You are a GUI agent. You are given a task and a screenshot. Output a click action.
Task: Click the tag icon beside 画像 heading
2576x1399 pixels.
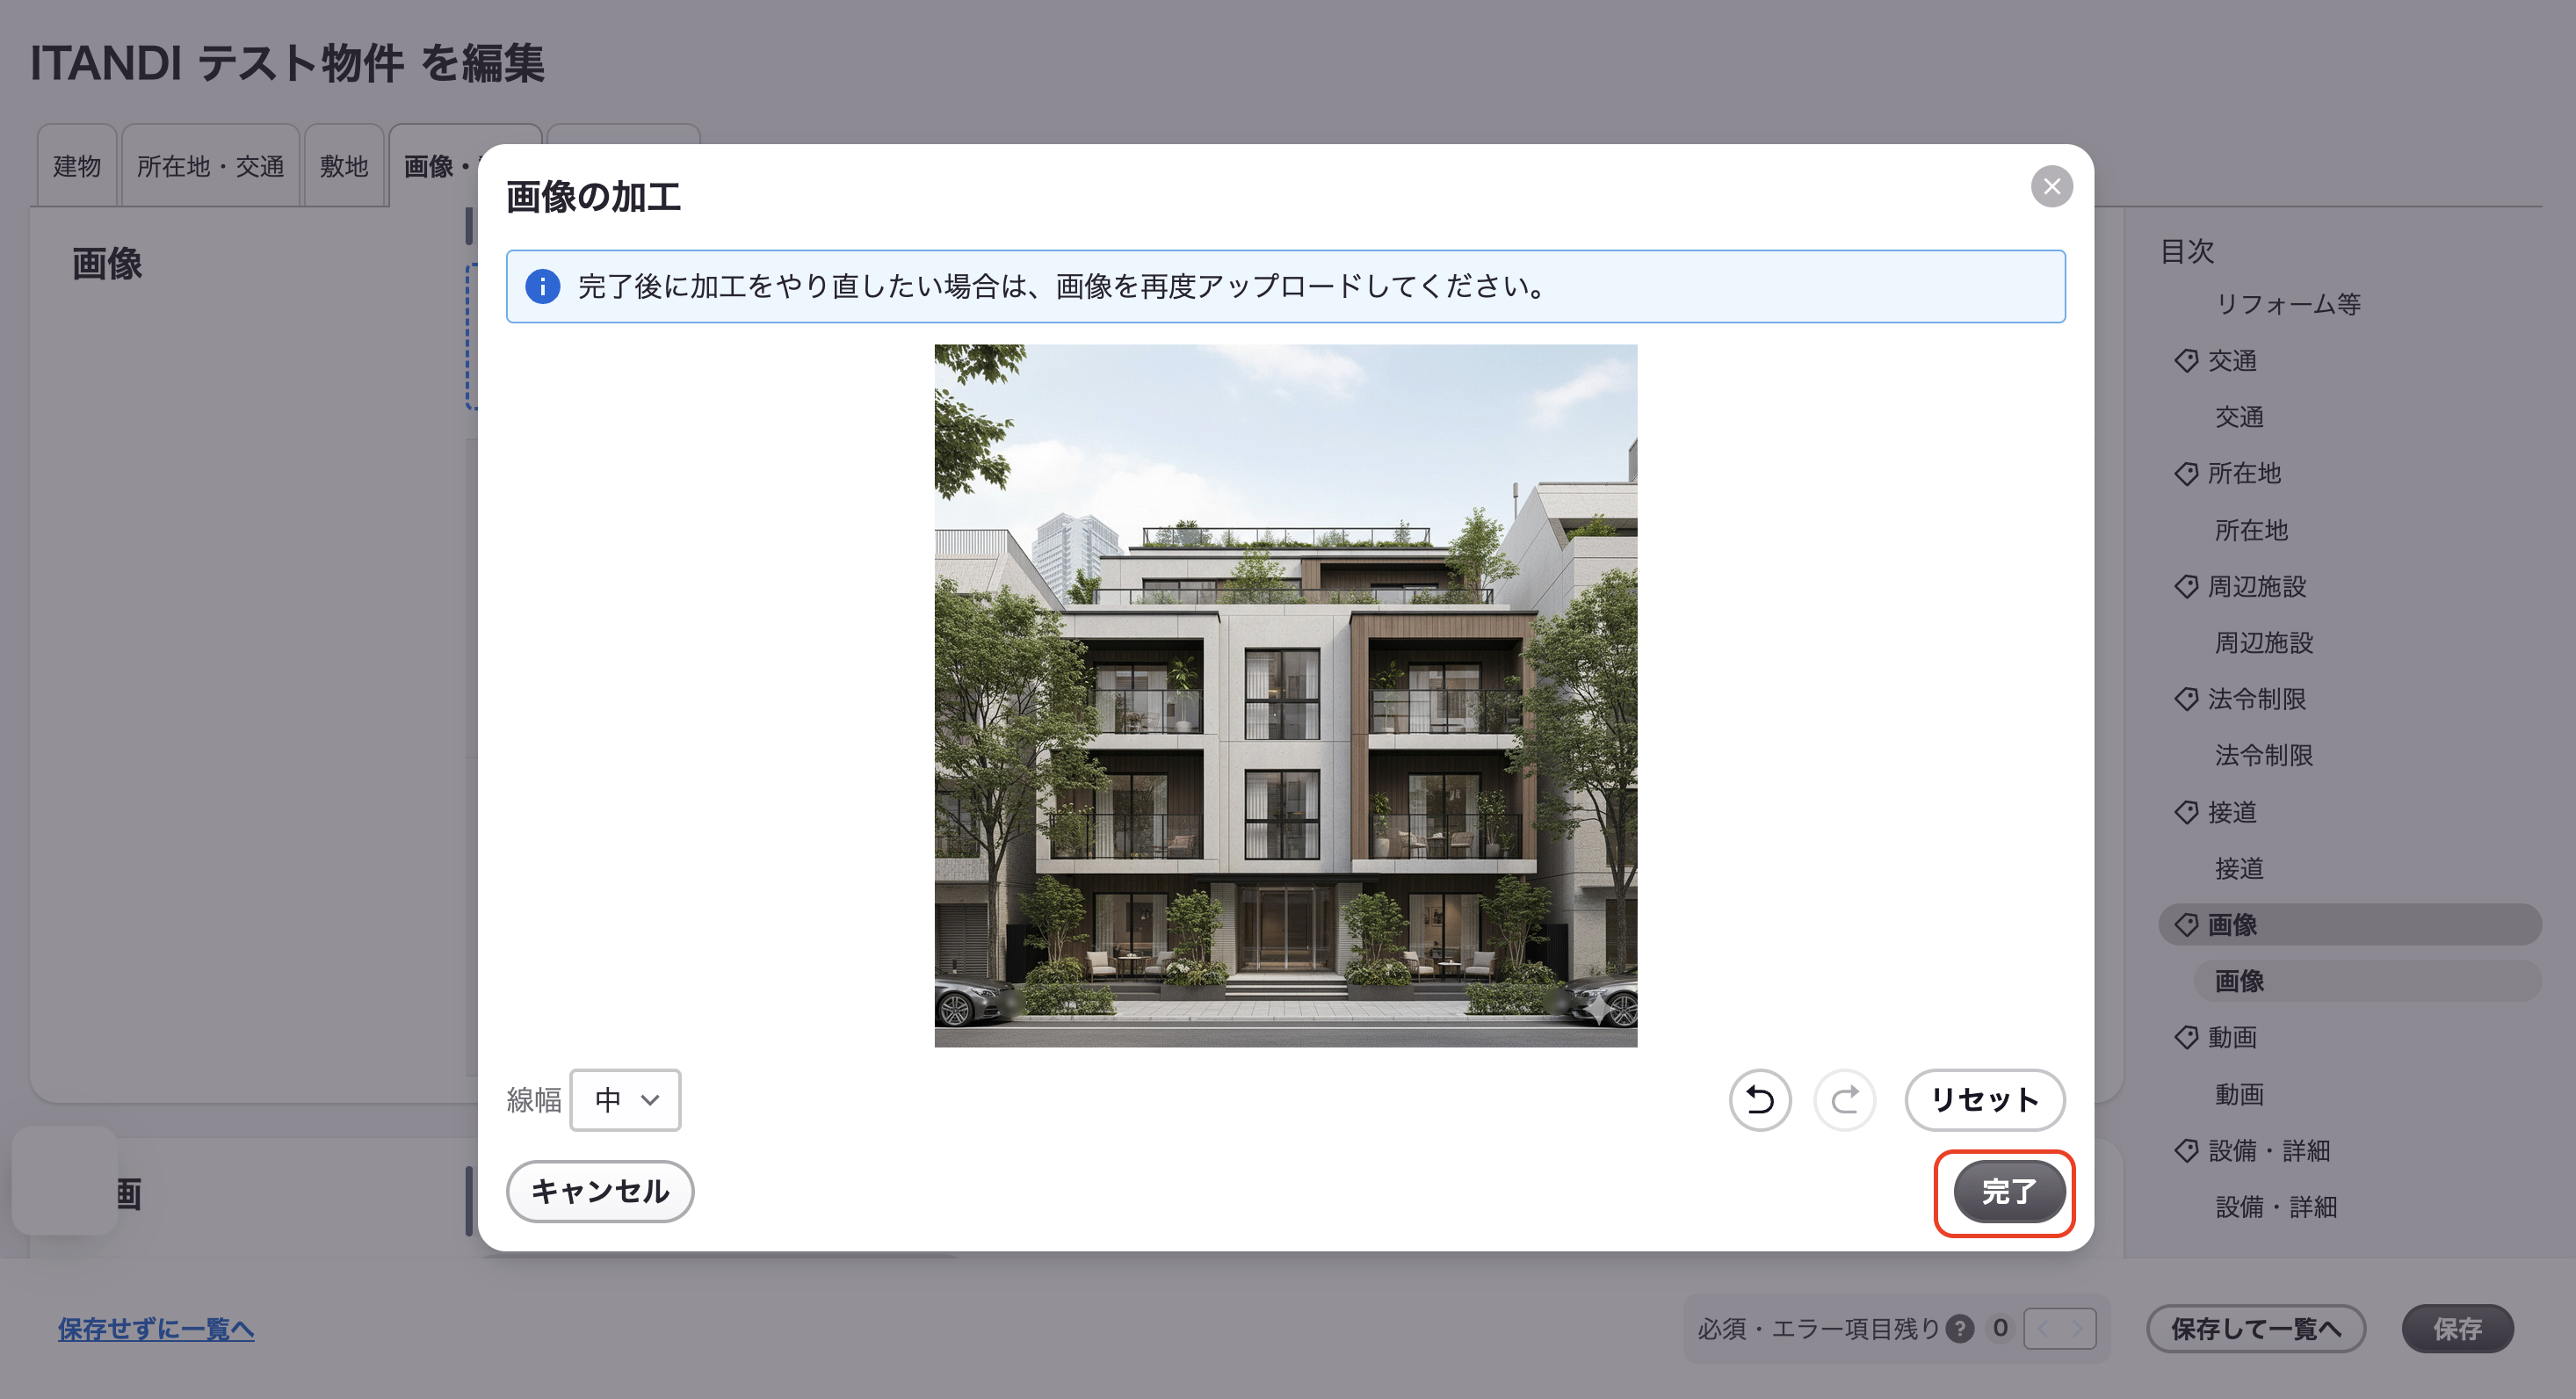[x=2186, y=925]
